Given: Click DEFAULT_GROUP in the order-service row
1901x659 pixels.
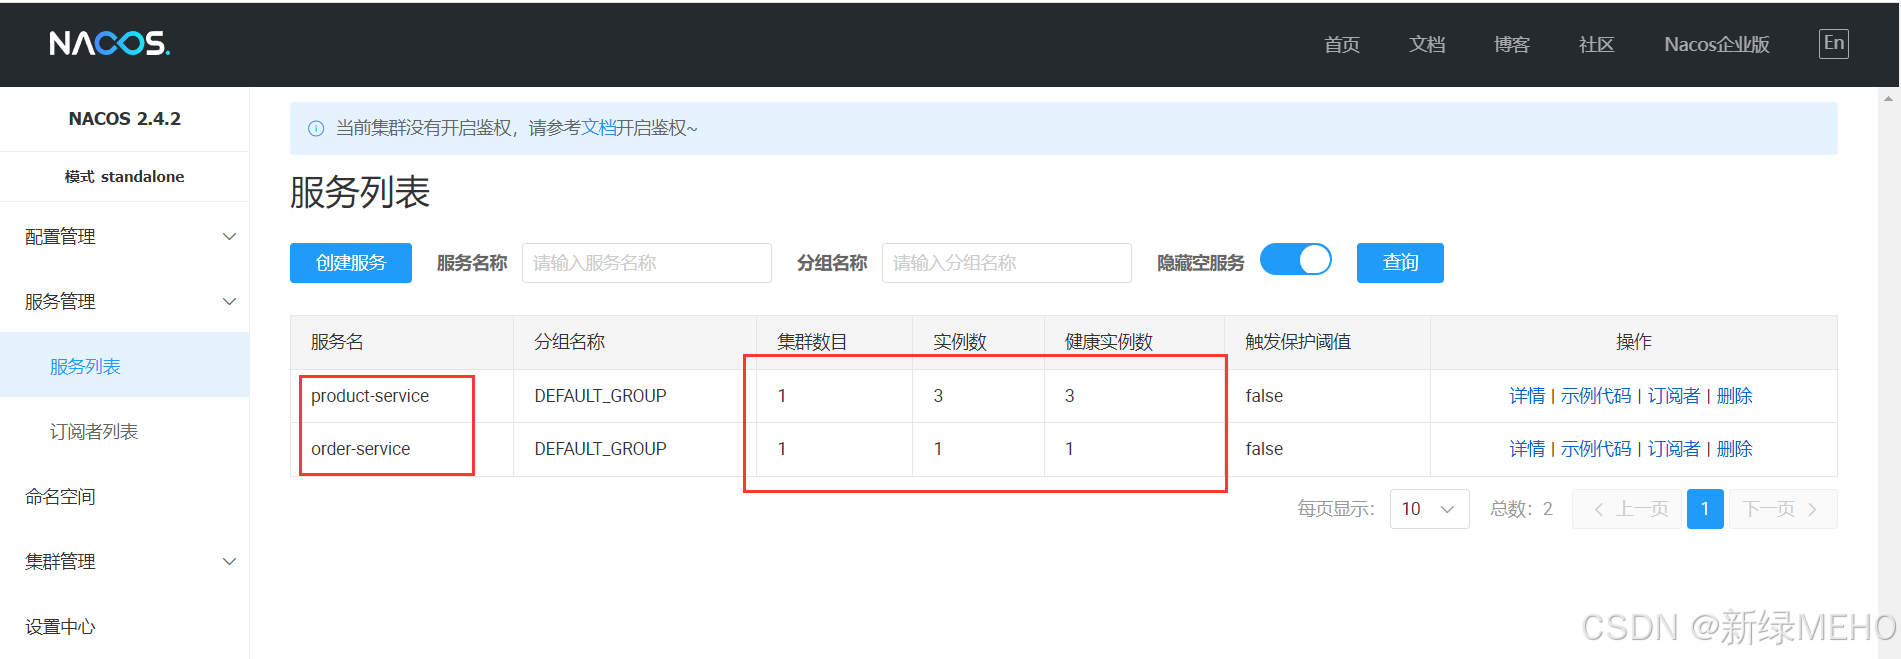Looking at the screenshot, I should [600, 449].
